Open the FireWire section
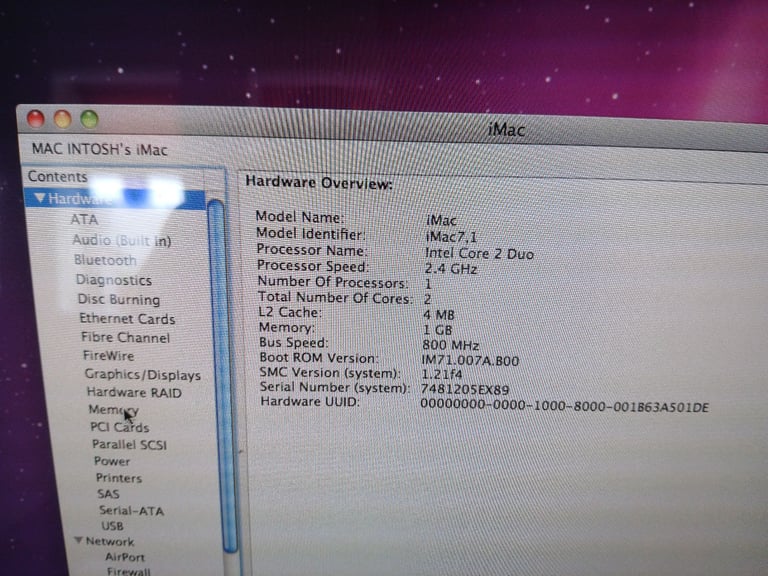Screen dimensions: 768x576 (108, 356)
